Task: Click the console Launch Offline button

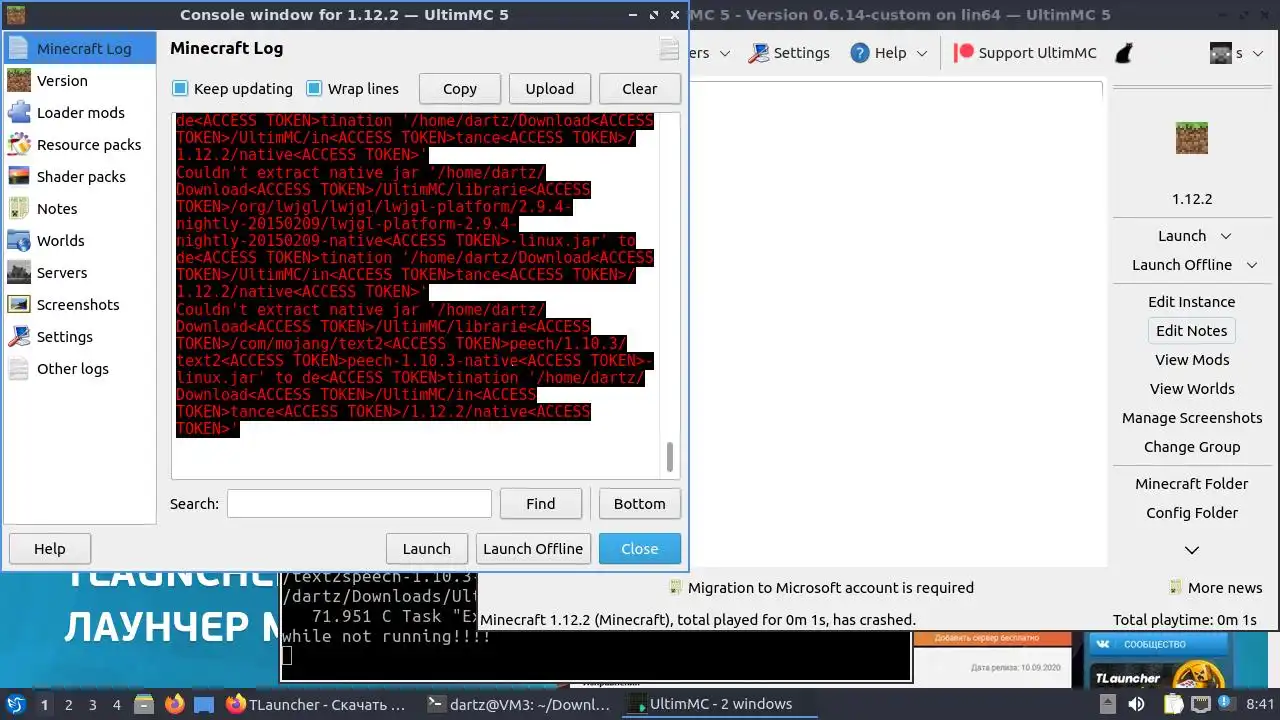Action: [533, 548]
